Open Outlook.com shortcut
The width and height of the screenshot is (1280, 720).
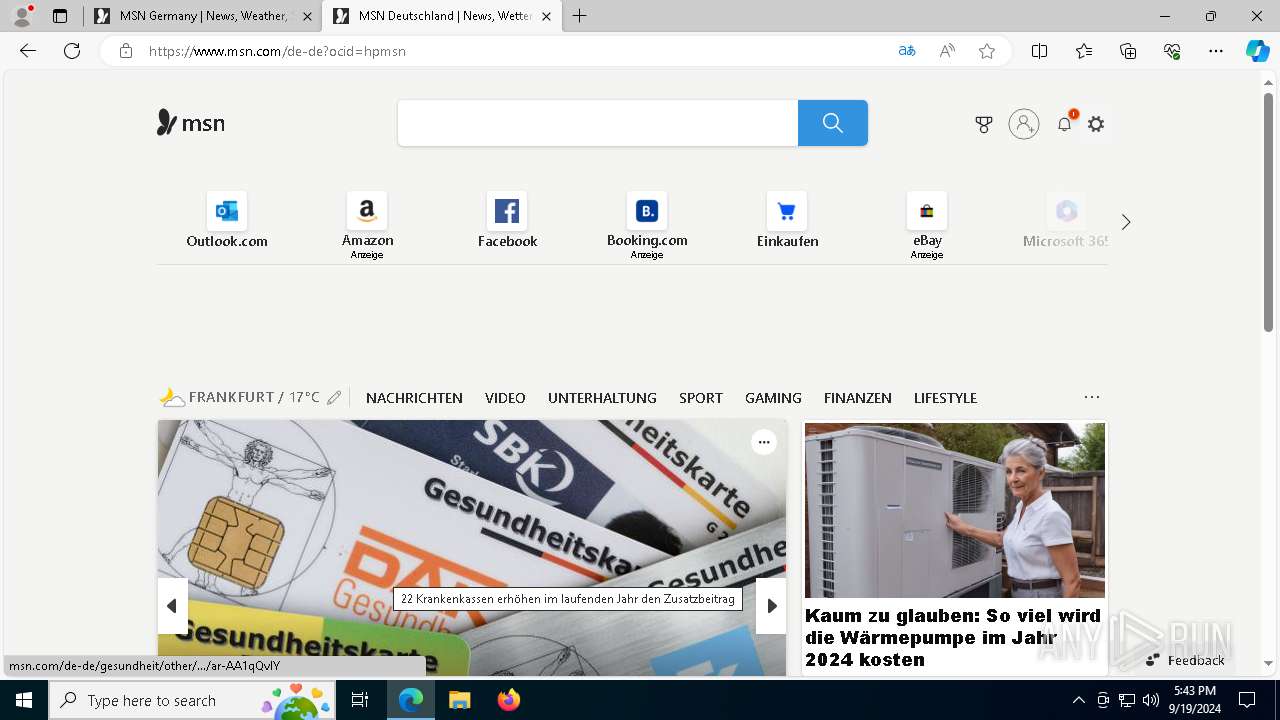pos(227,221)
